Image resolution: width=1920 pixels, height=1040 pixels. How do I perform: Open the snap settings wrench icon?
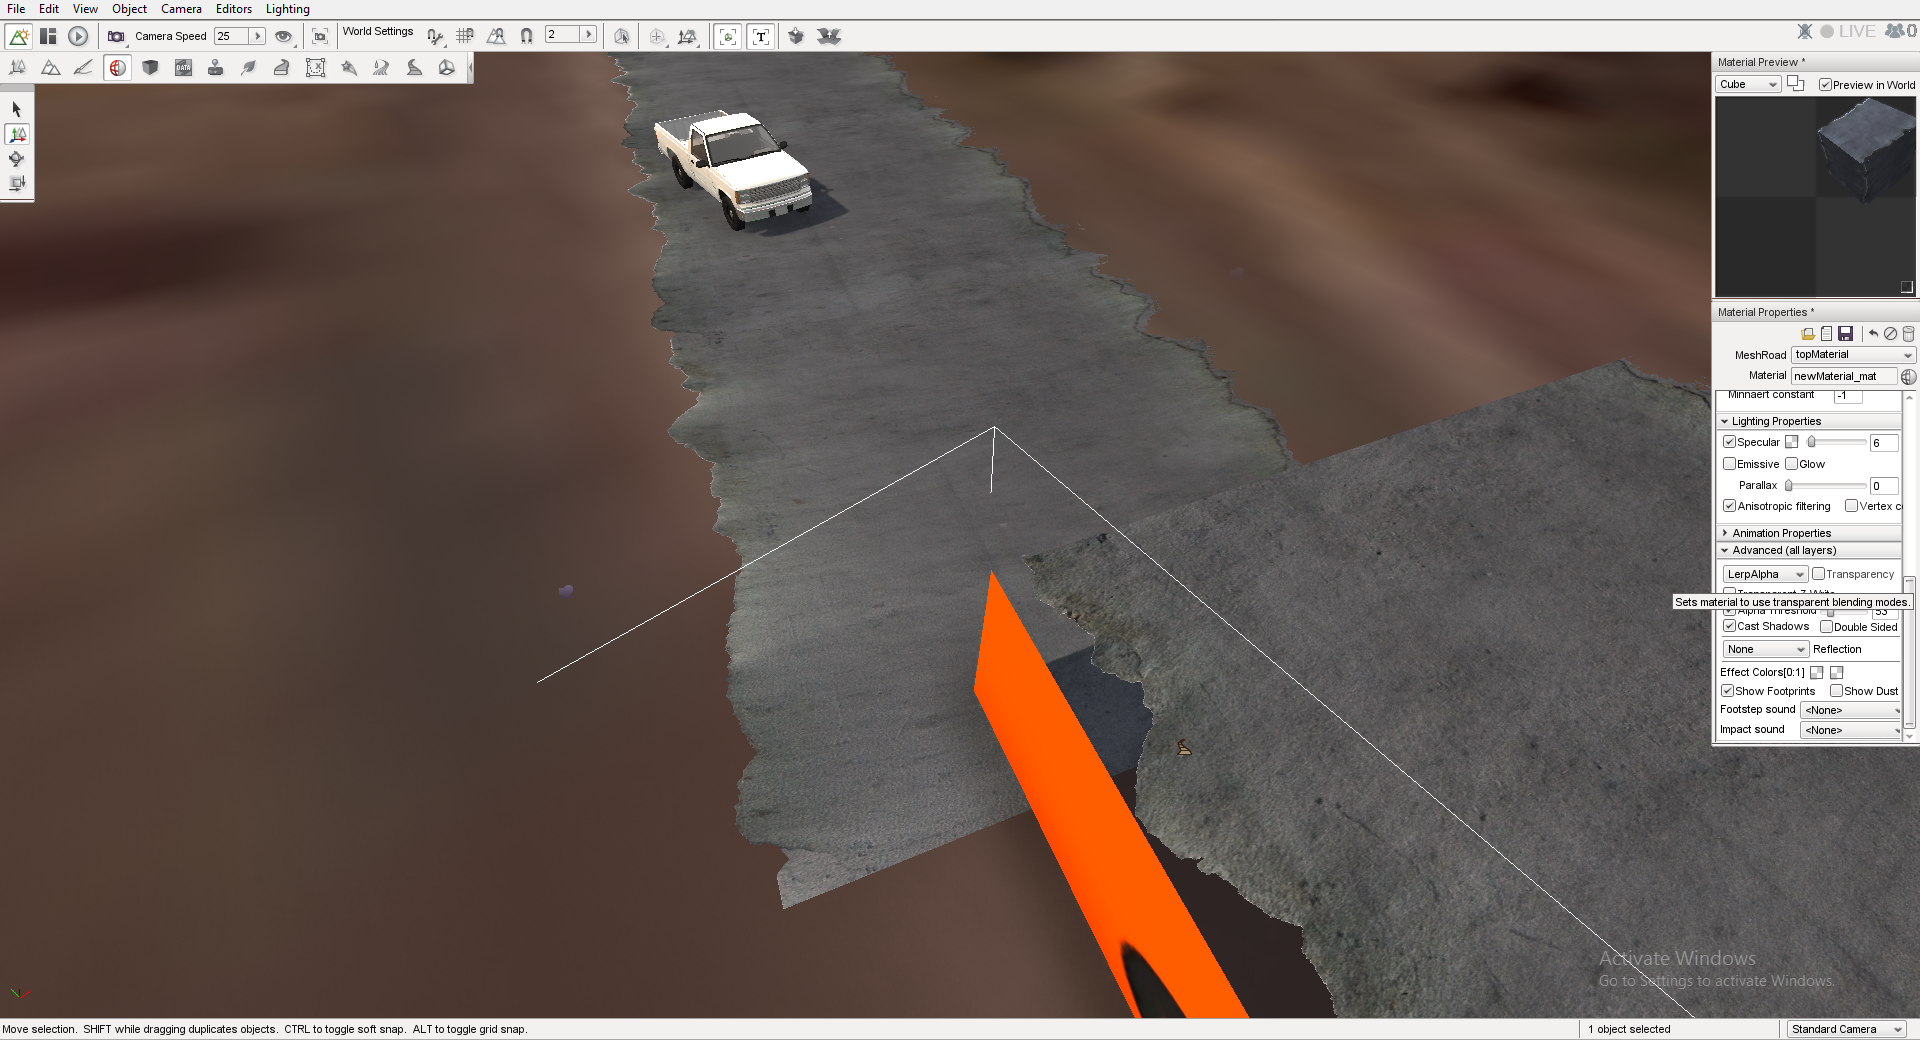pos(435,36)
